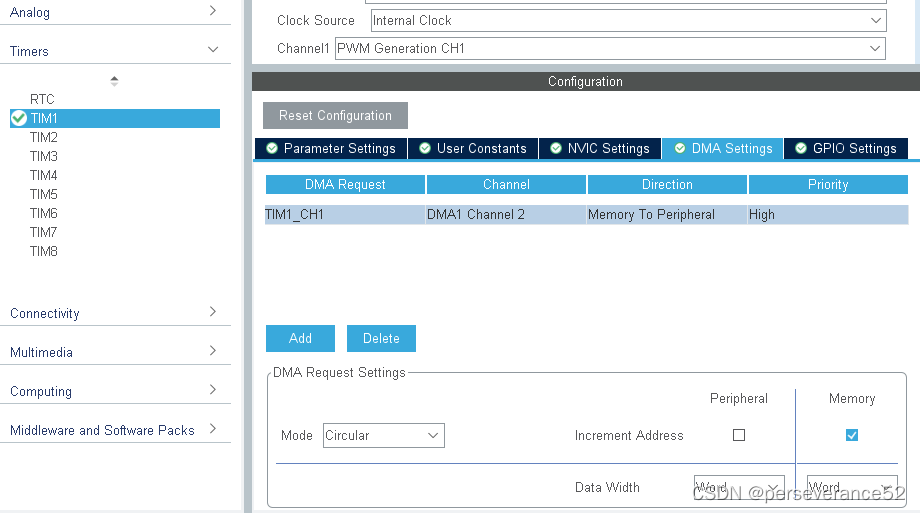Expand the Multimedia category
920x513 pixels.
[x=213, y=350]
